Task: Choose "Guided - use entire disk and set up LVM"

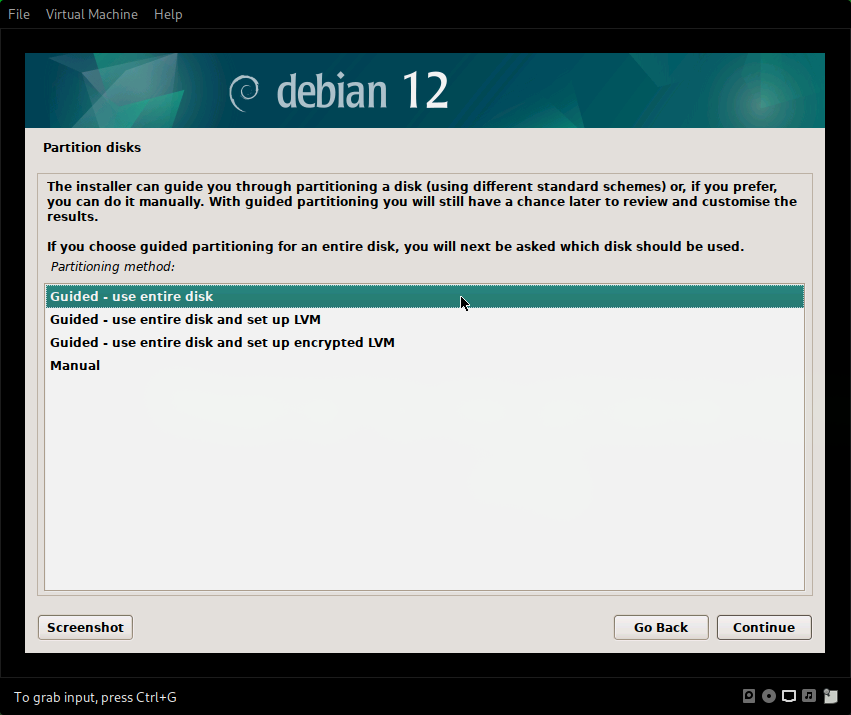Action: [x=185, y=320]
